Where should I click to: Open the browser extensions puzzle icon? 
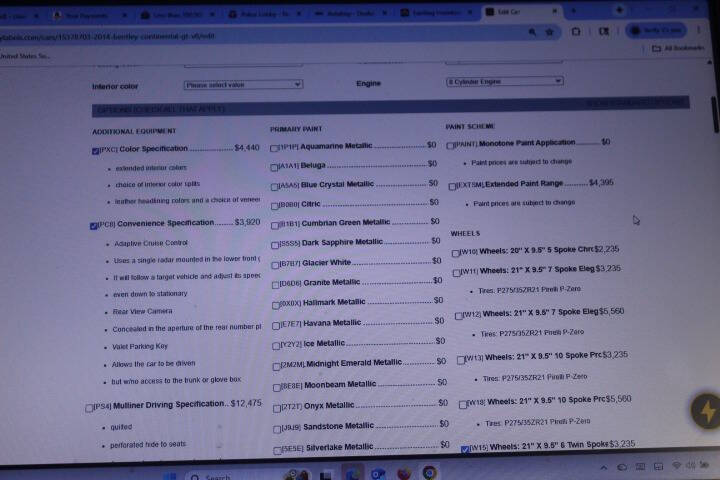[577, 32]
